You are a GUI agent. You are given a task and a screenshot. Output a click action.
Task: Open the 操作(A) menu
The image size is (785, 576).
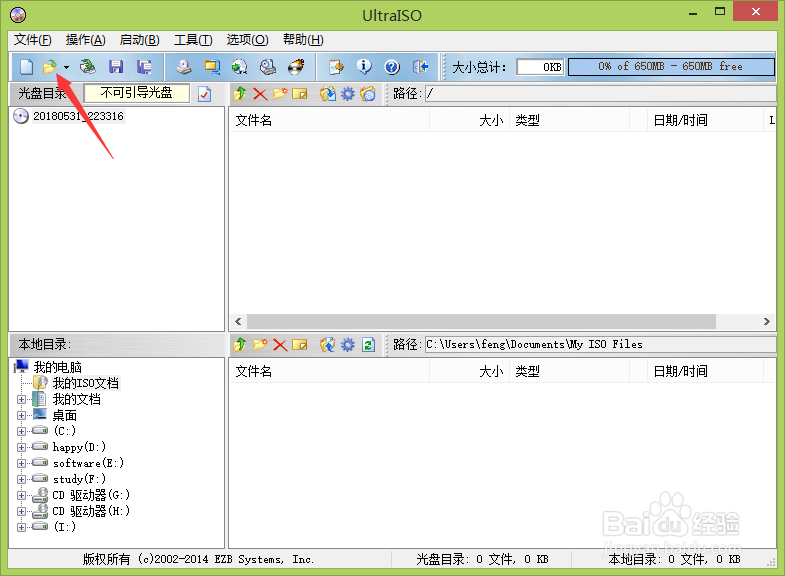point(86,40)
